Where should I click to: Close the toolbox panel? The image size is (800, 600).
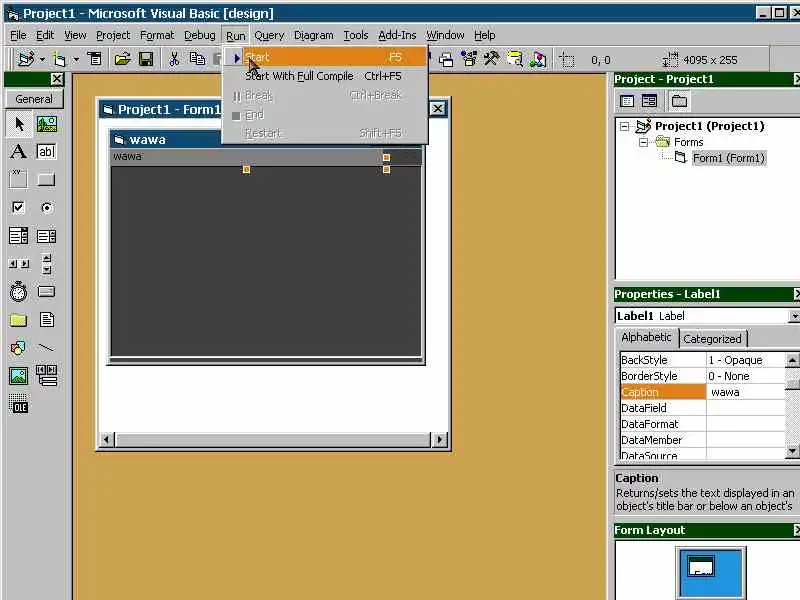pyautogui.click(x=57, y=79)
